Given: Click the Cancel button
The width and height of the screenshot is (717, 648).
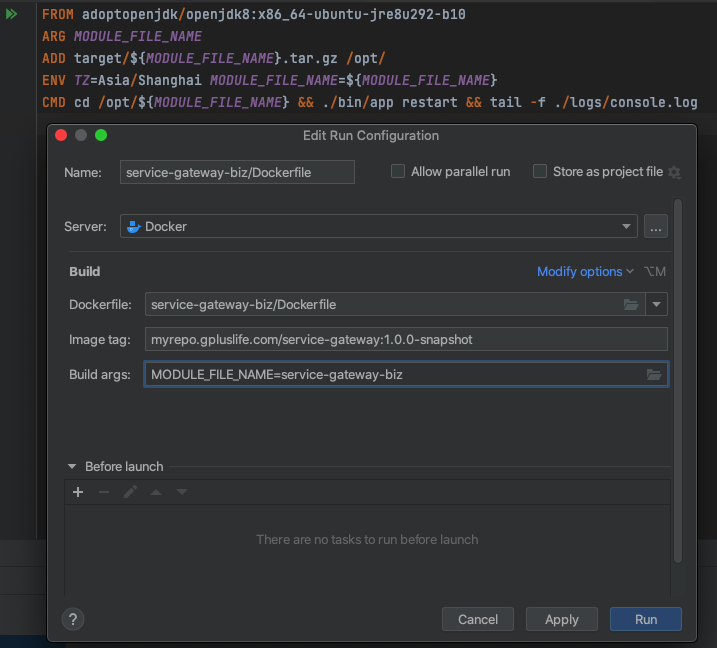Looking at the screenshot, I should coord(478,619).
